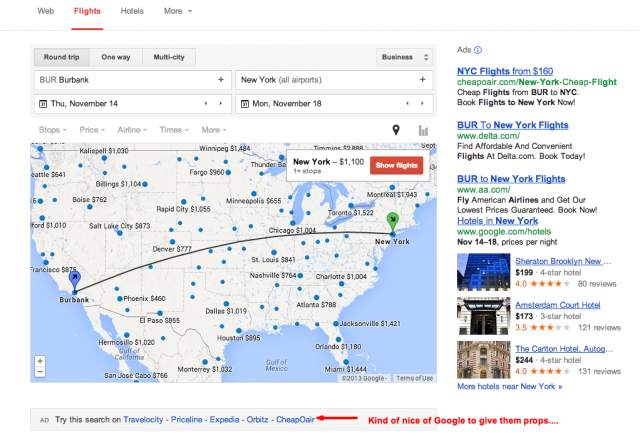Open calendar icon for Thu, November 14

[x=43, y=104]
